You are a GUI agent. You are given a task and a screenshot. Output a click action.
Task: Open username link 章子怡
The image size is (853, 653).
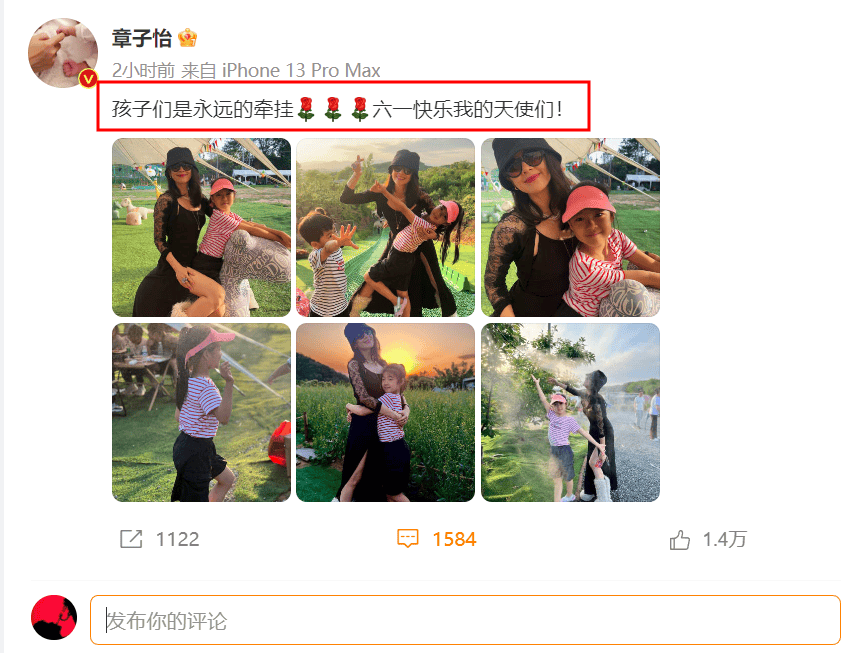[x=141, y=38]
